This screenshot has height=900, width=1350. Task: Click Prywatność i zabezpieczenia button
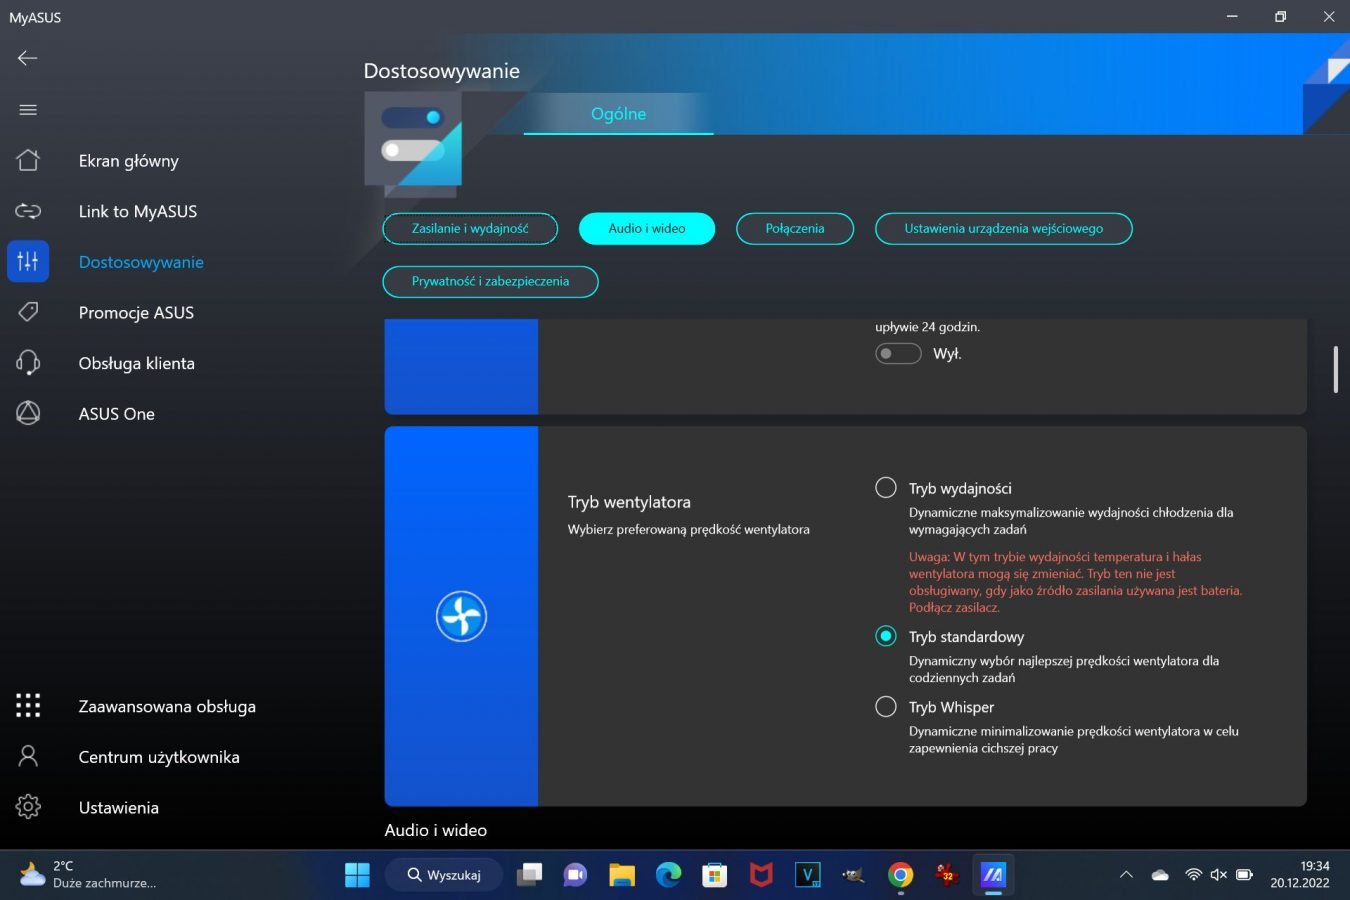click(x=490, y=282)
